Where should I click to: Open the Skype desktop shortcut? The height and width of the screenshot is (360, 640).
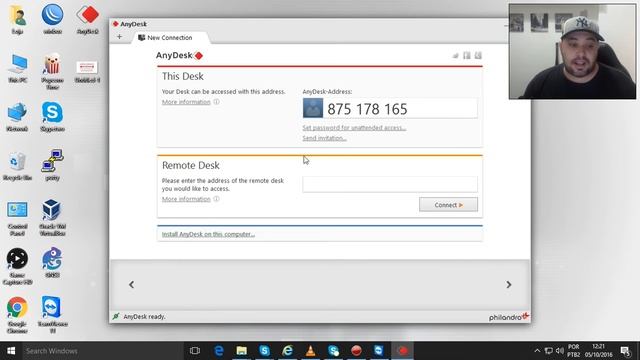(x=52, y=117)
